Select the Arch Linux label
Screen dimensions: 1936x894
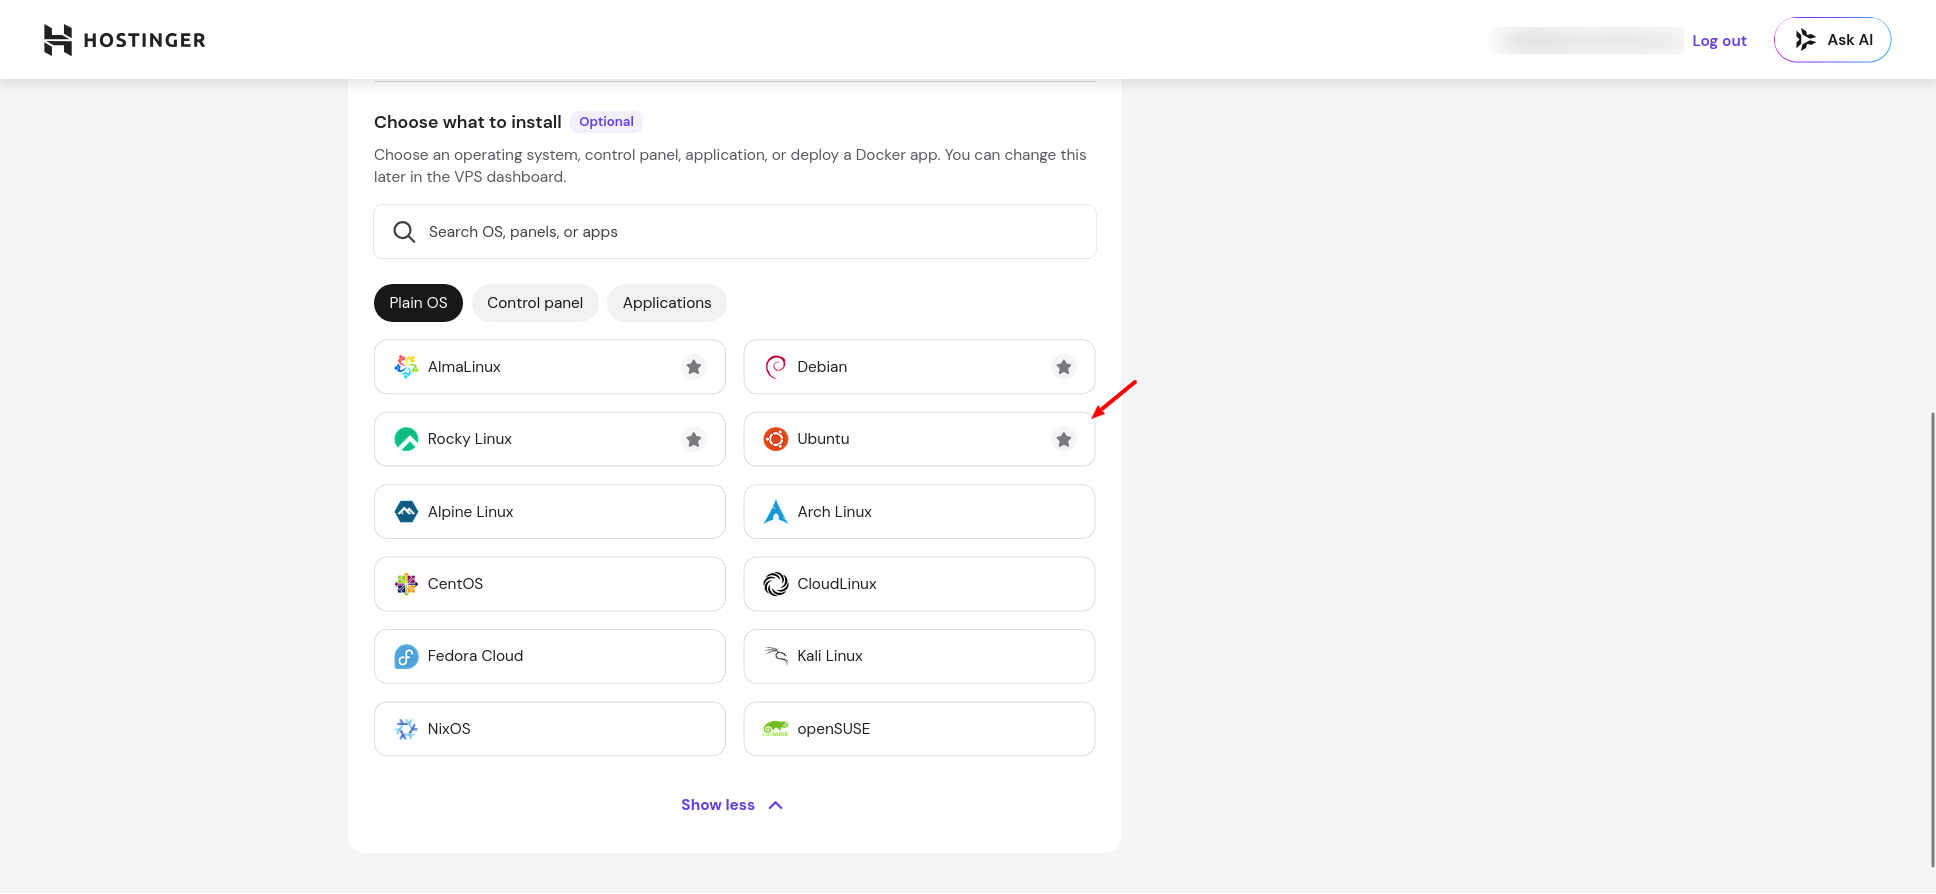tap(835, 512)
